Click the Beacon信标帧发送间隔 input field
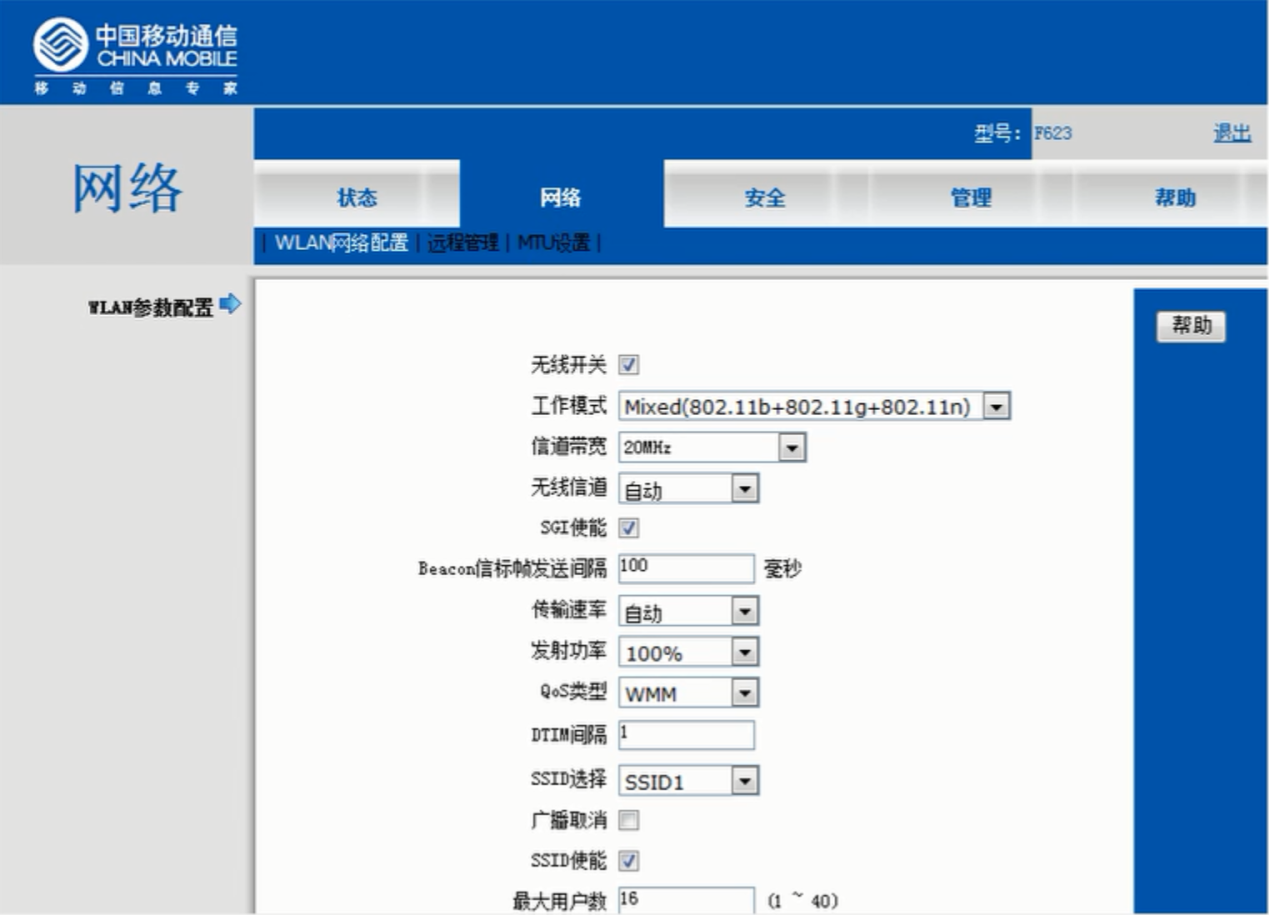 click(686, 568)
